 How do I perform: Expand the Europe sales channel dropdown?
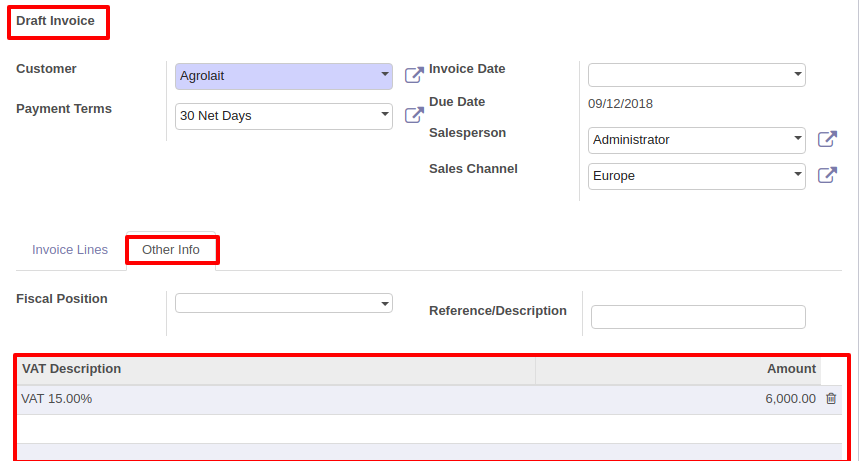[x=697, y=177]
